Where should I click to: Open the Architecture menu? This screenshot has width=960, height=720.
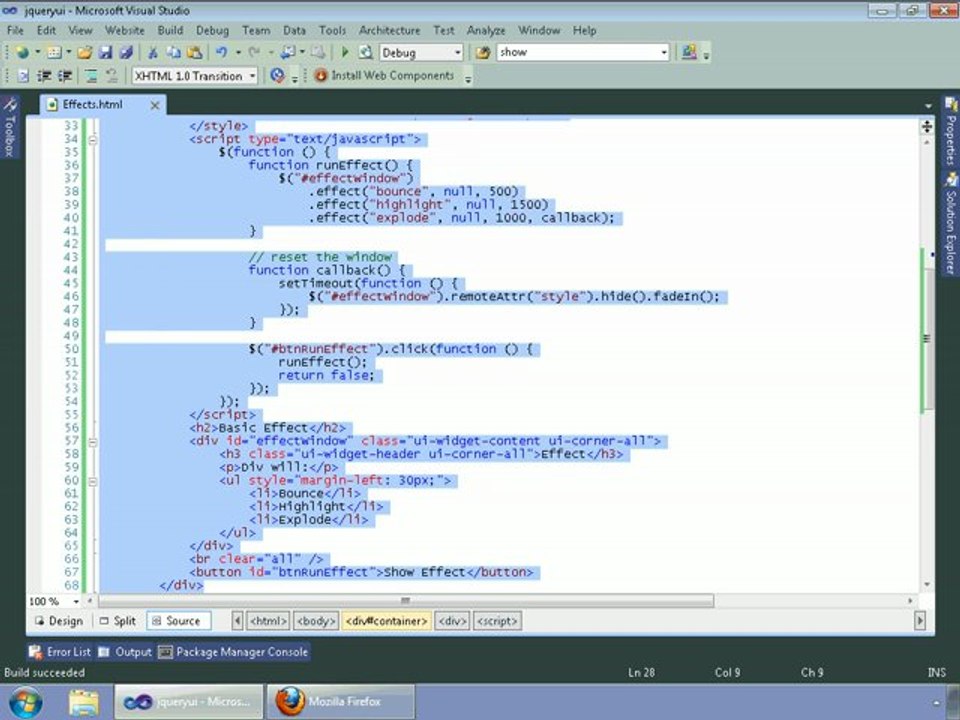click(389, 30)
